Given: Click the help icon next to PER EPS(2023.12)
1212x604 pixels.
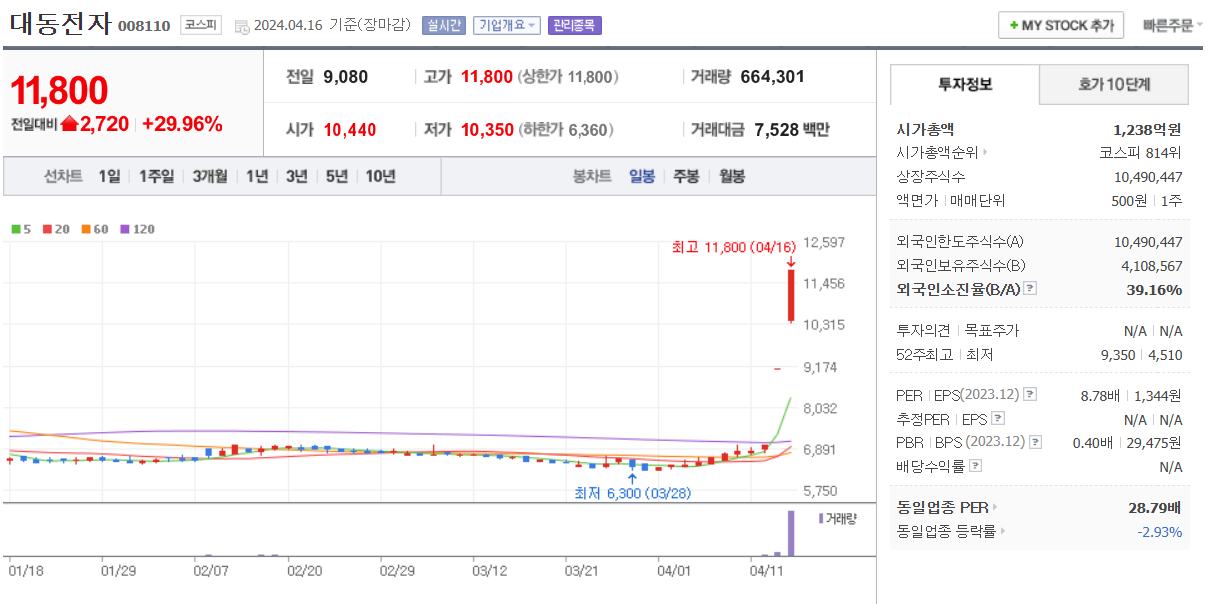Looking at the screenshot, I should pyautogui.click(x=1030, y=395).
